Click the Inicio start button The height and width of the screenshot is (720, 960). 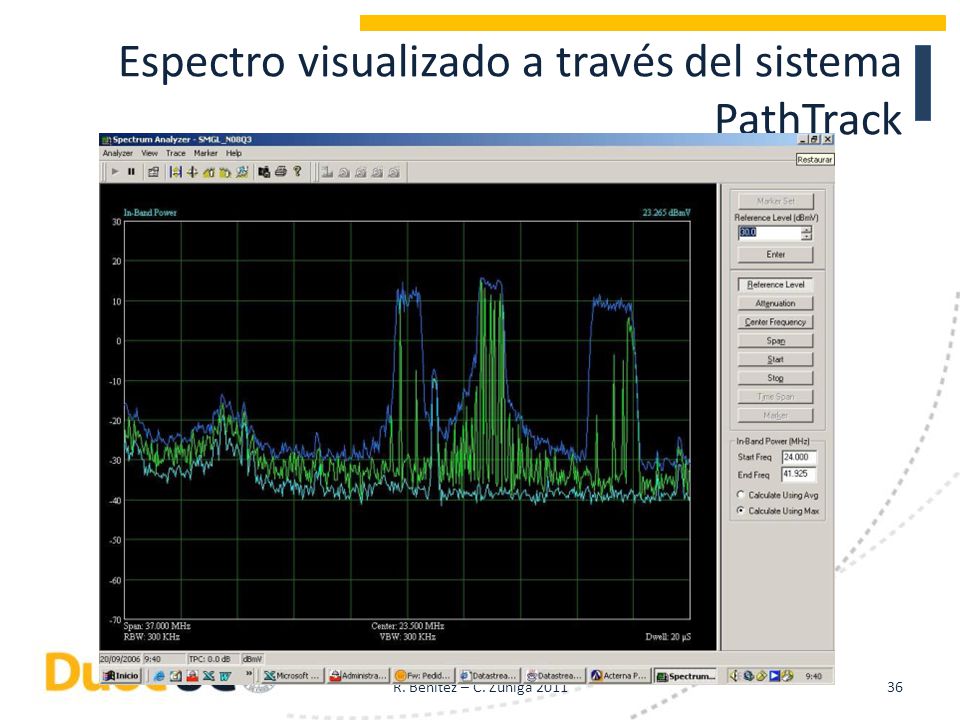[x=122, y=676]
